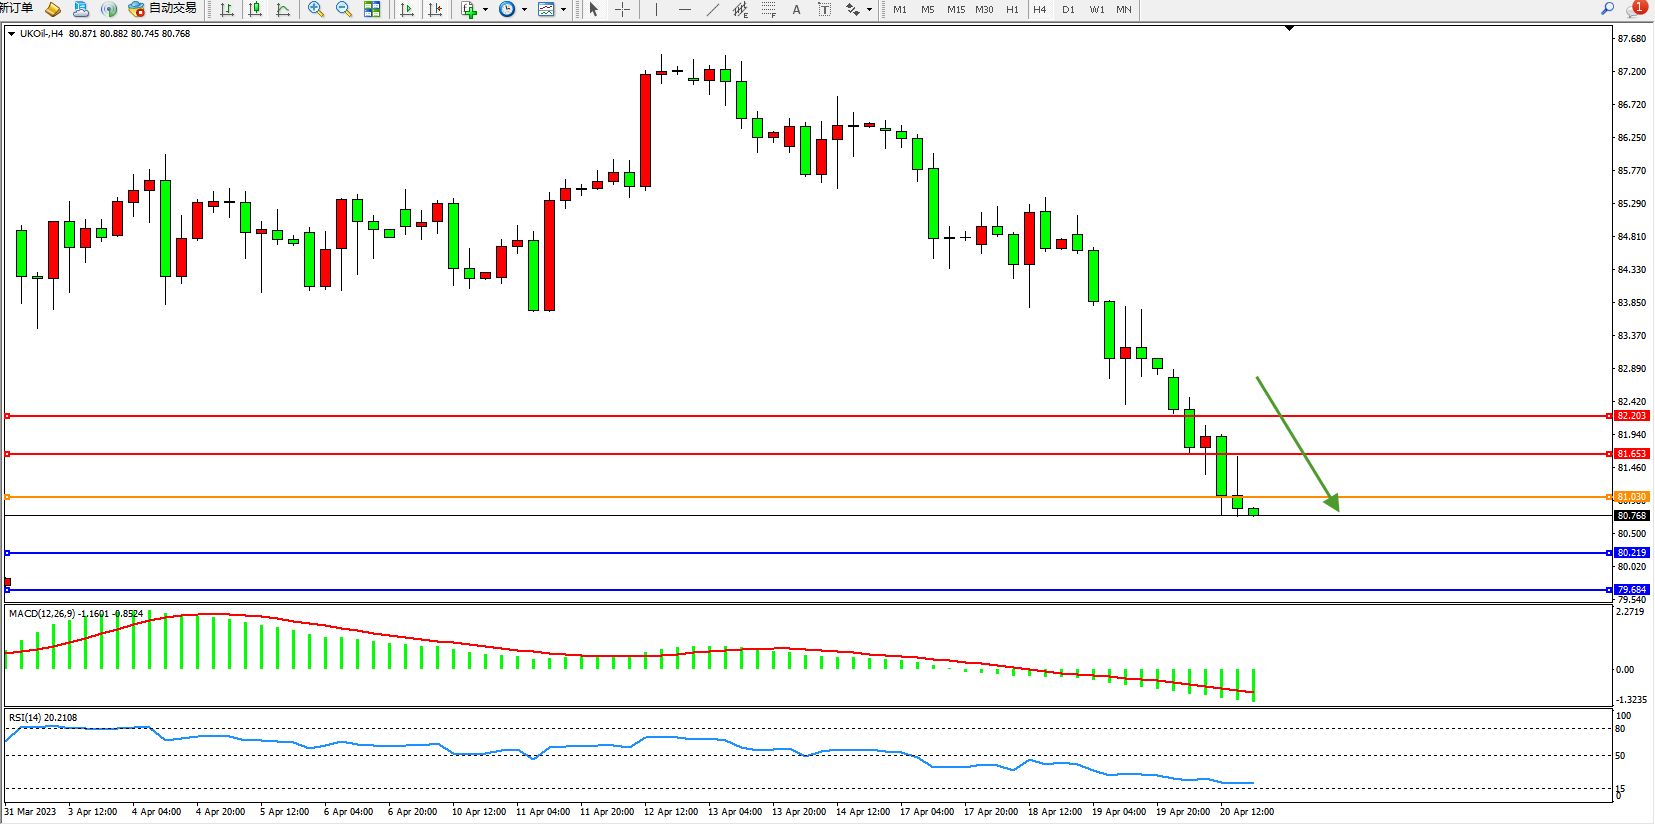
Task: Click the Zoom Out magnifier icon
Action: [x=344, y=9]
